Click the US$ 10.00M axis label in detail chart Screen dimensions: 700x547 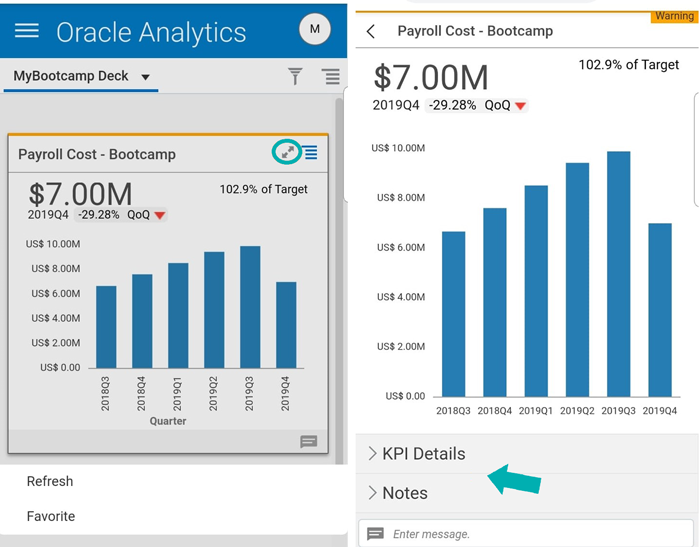(x=398, y=148)
